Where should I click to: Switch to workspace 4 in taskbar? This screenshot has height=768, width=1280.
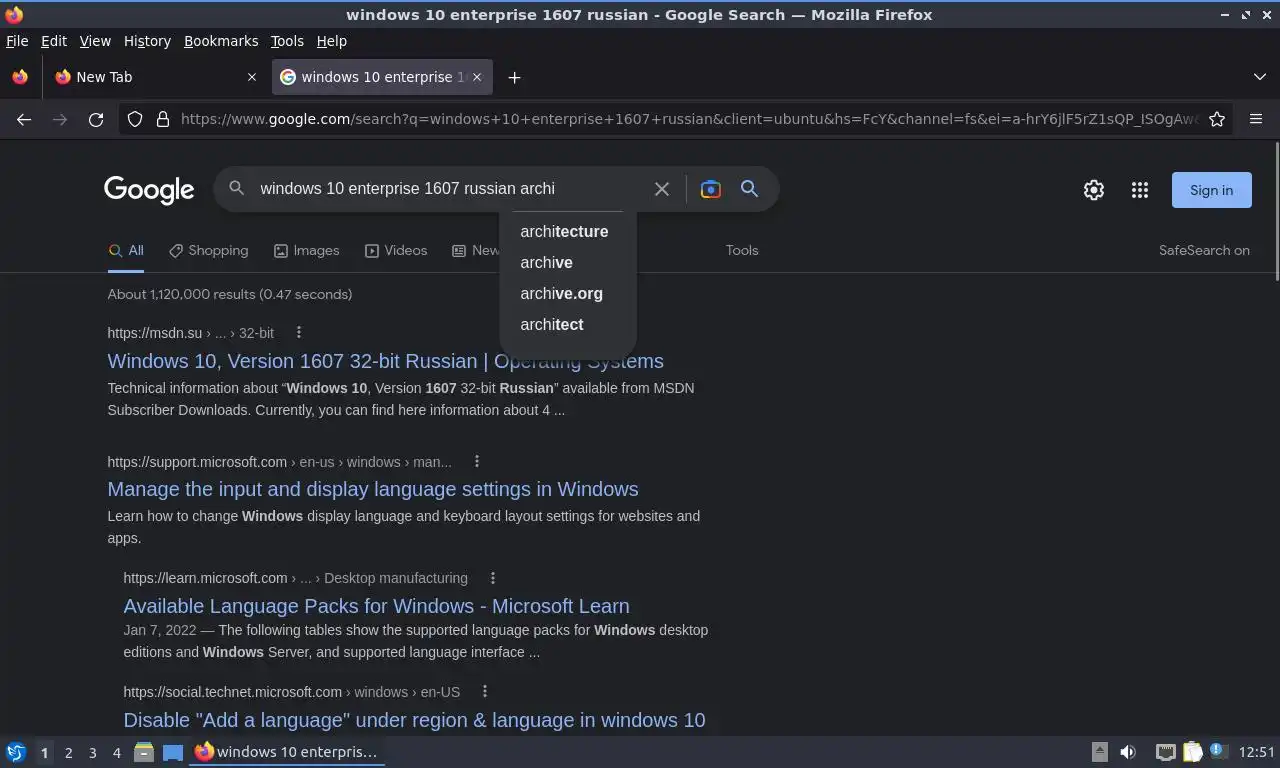[x=116, y=752]
